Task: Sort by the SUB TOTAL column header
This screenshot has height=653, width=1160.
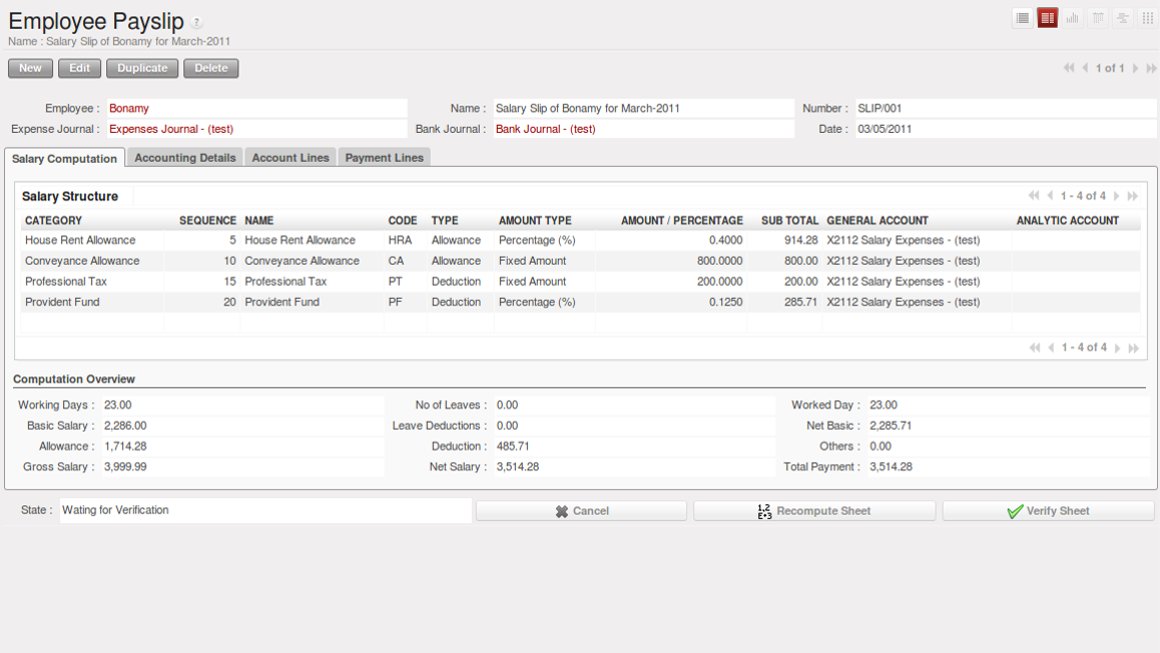Action: point(789,220)
